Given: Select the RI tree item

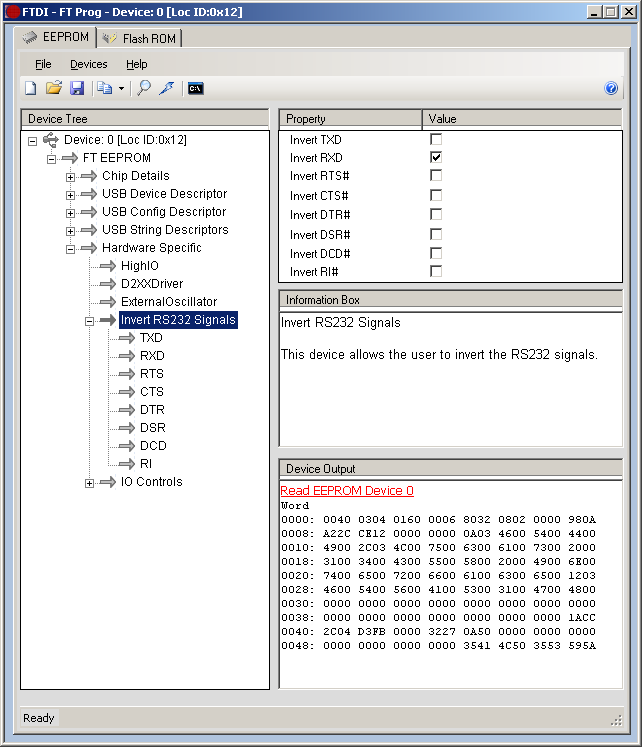Looking at the screenshot, I should coord(146,464).
